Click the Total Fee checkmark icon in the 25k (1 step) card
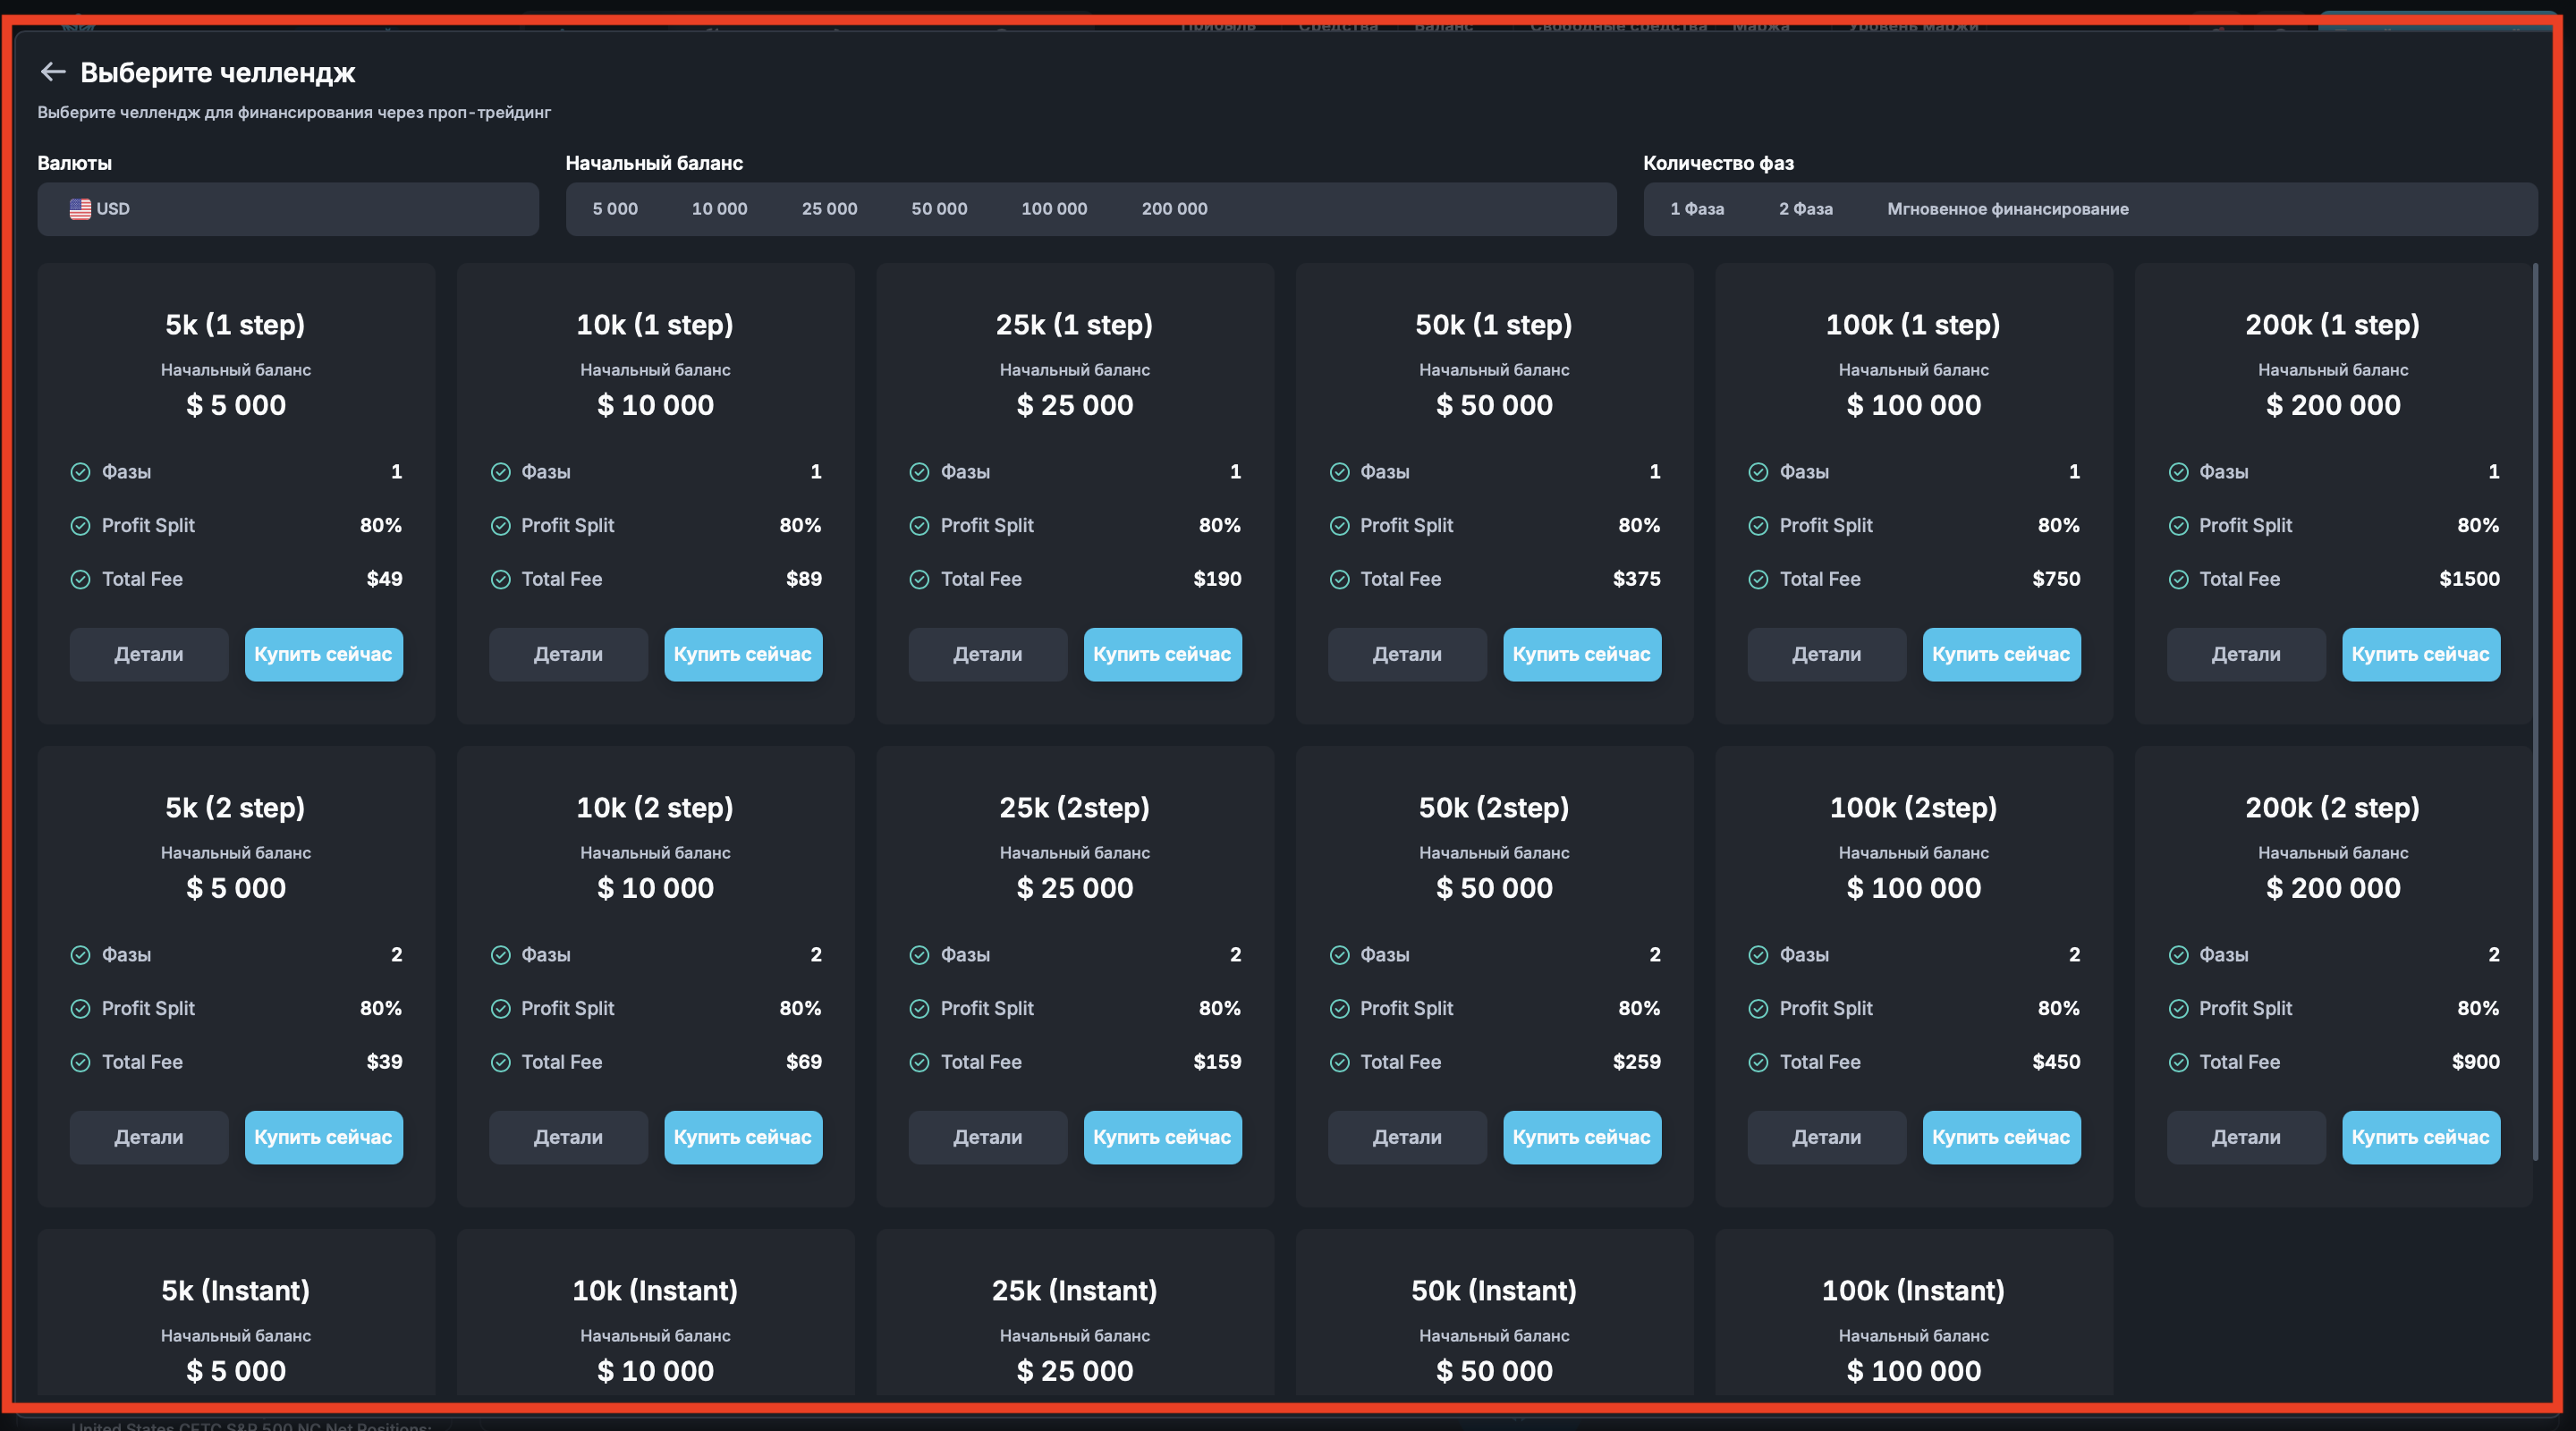The width and height of the screenshot is (2576, 1431). click(x=919, y=580)
